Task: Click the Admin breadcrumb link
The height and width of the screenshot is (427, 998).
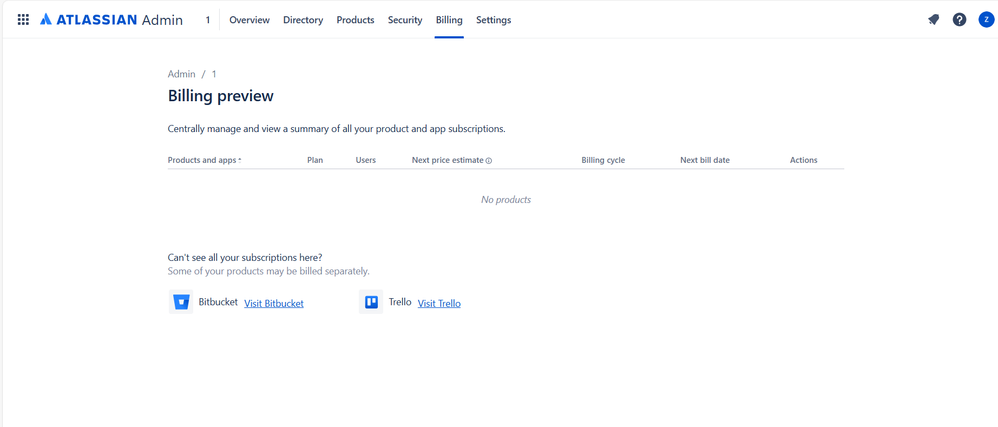Action: pyautogui.click(x=181, y=74)
